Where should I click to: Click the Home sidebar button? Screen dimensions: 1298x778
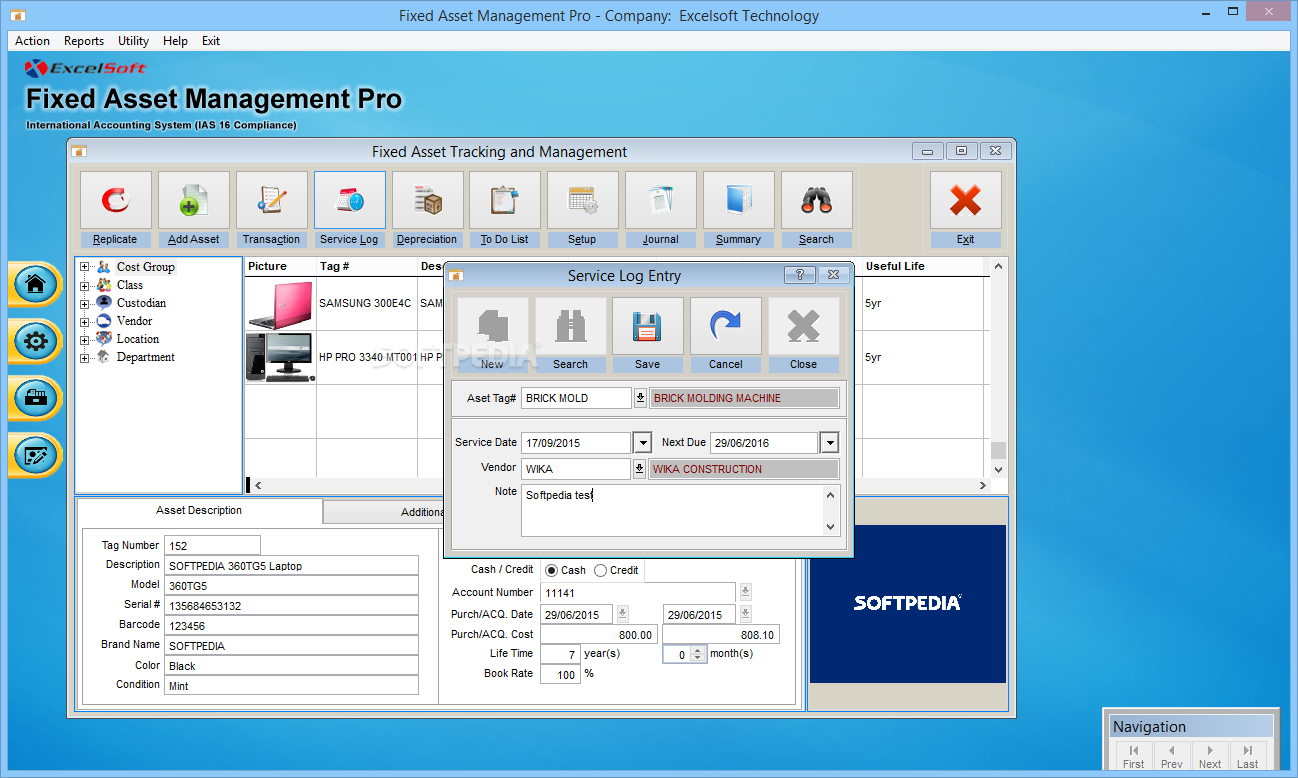click(36, 284)
